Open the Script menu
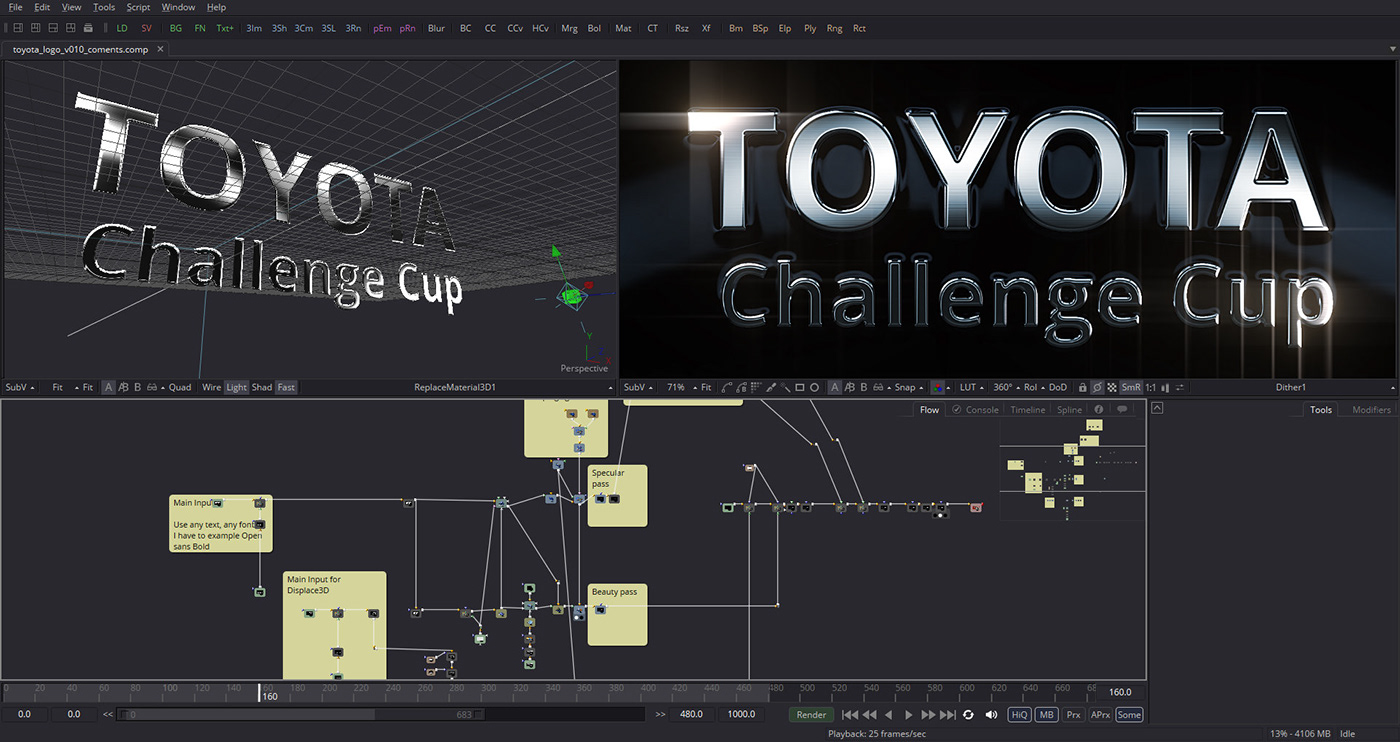This screenshot has width=1400, height=742. pyautogui.click(x=138, y=7)
